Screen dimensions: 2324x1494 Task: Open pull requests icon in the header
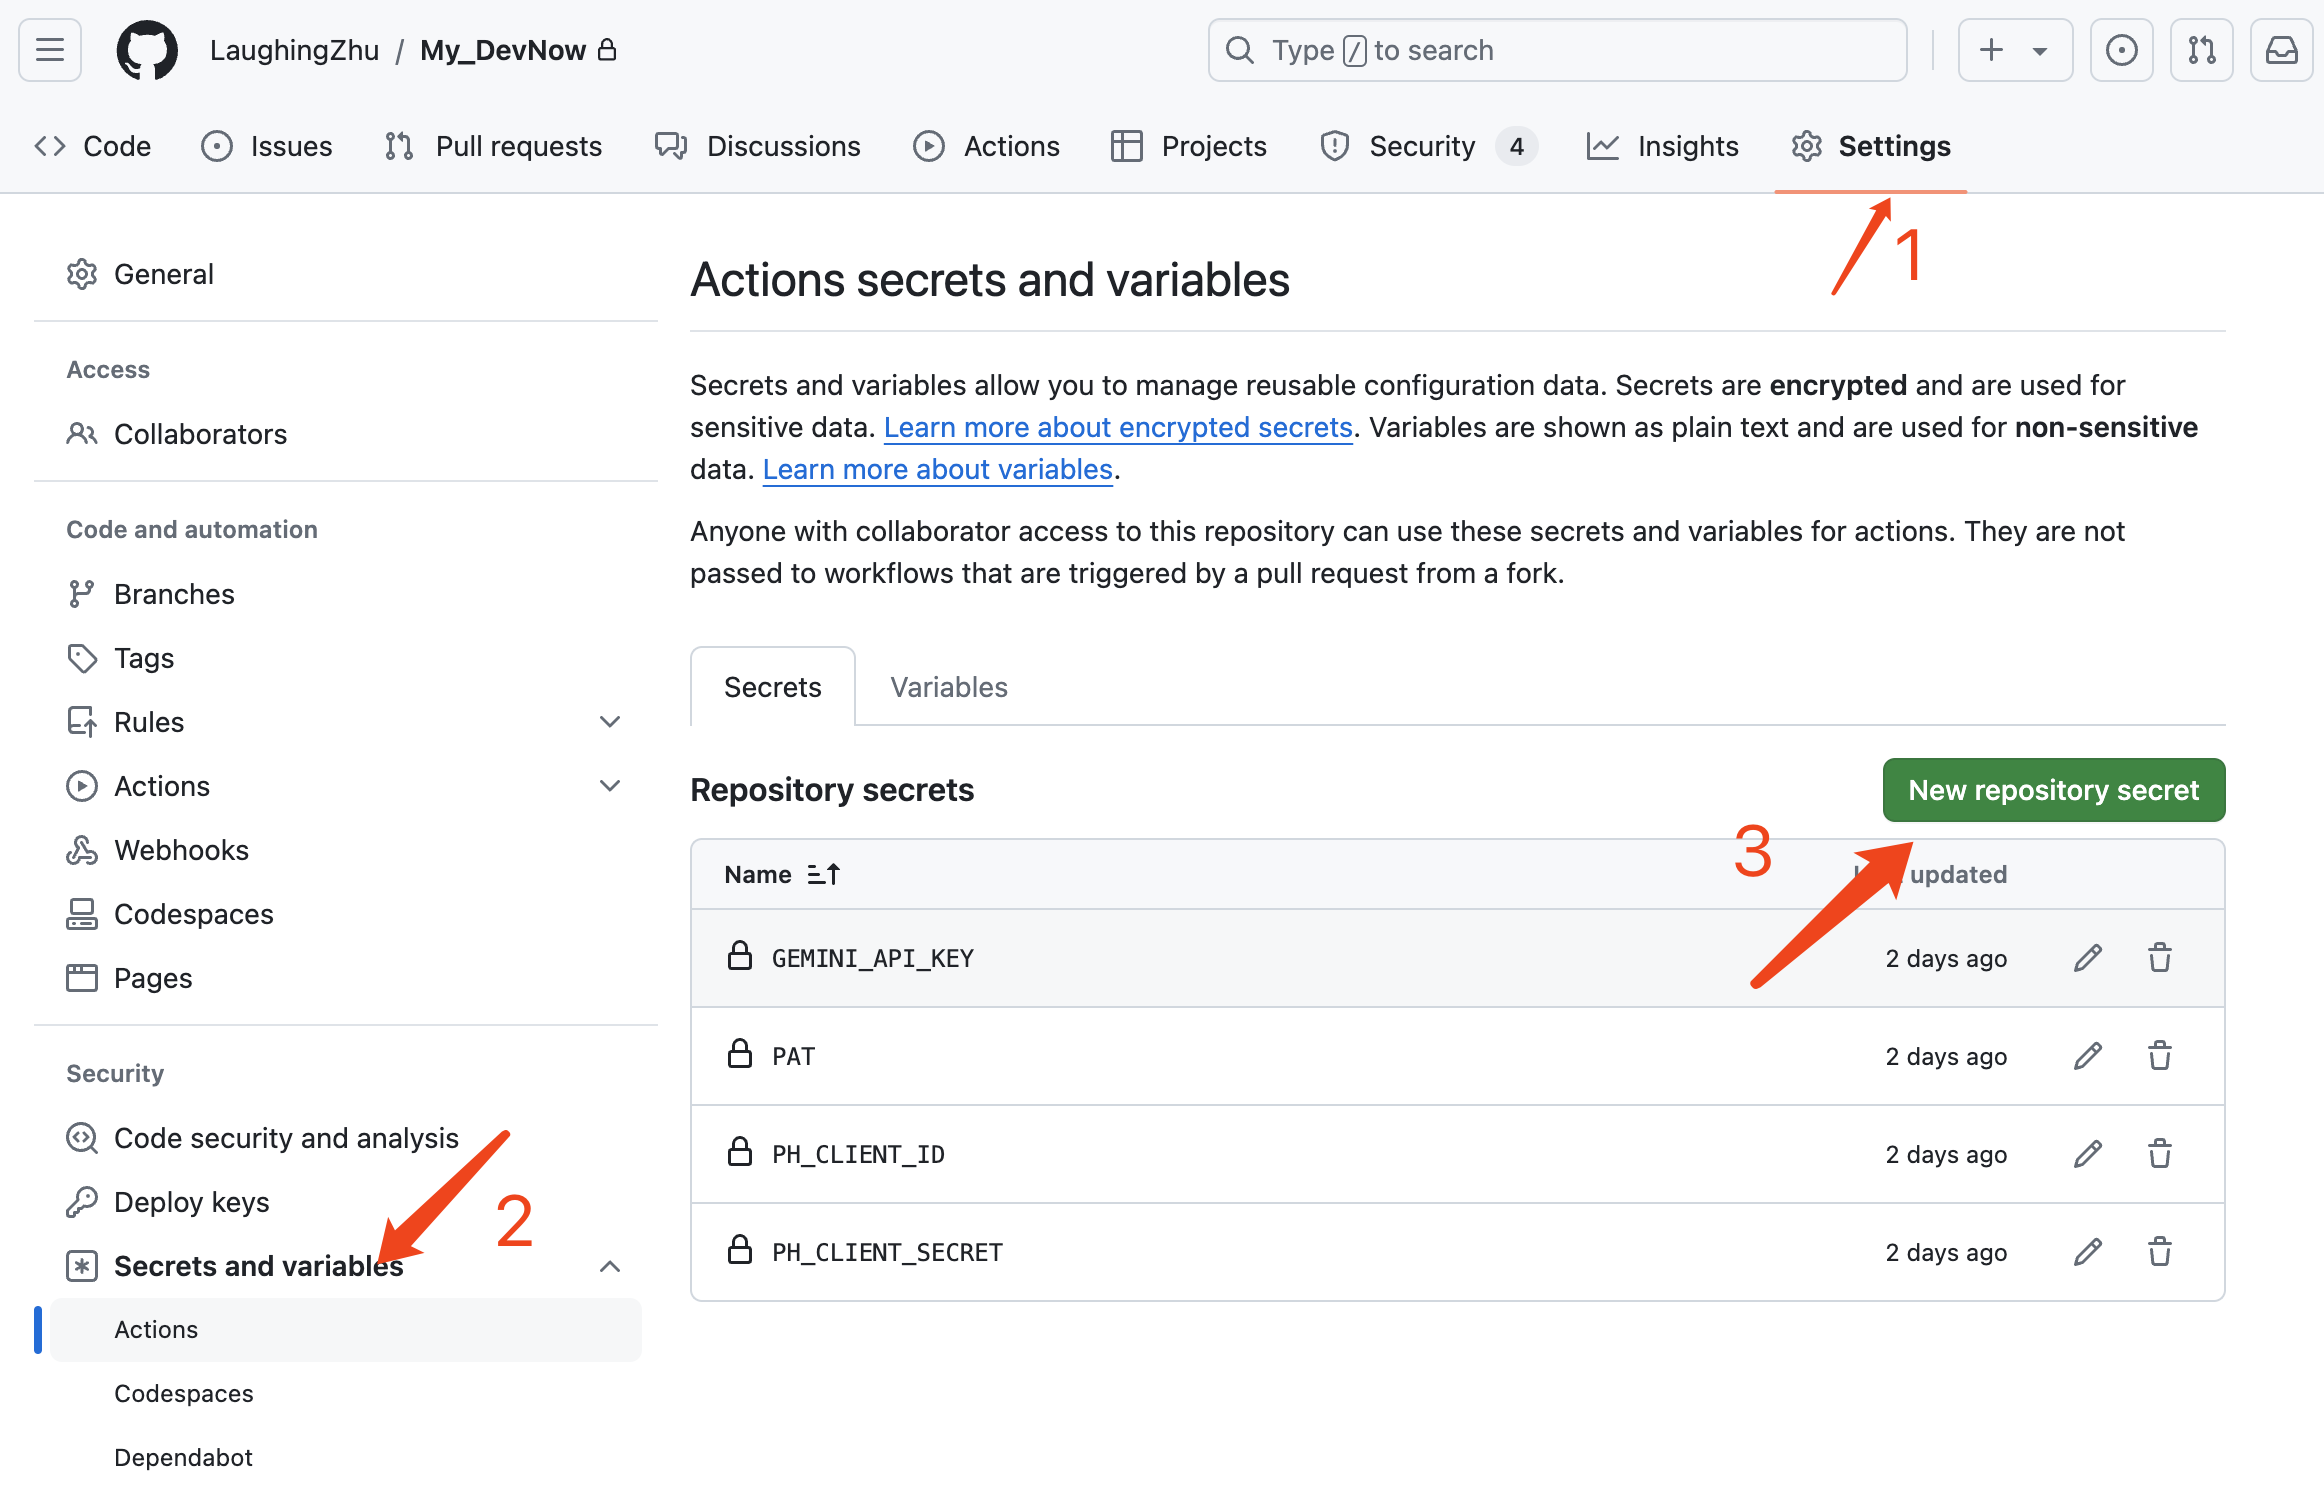(x=2202, y=50)
